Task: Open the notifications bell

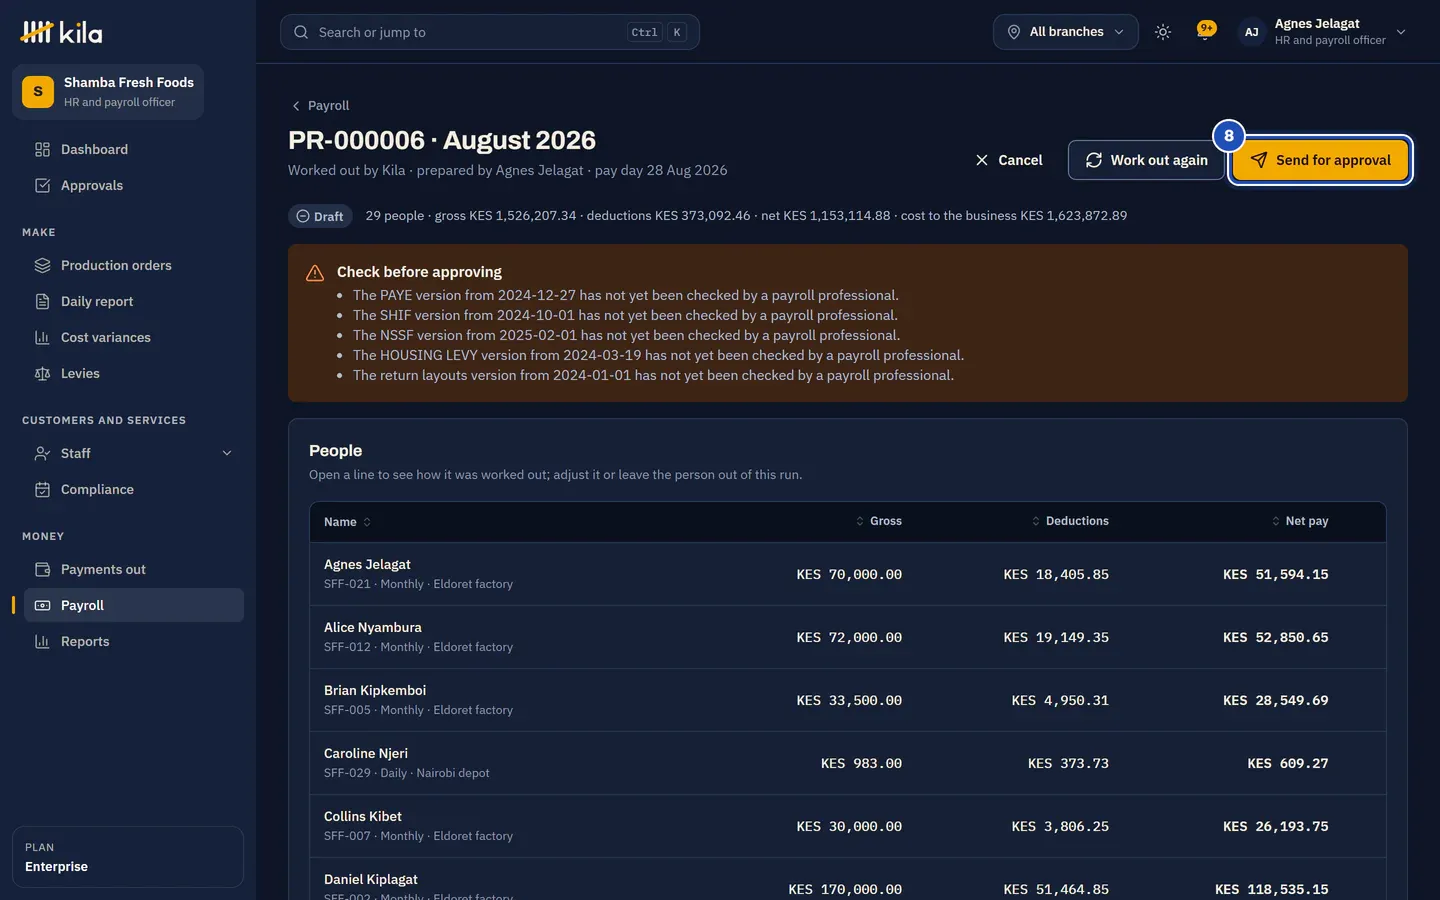Action: click(x=1206, y=32)
